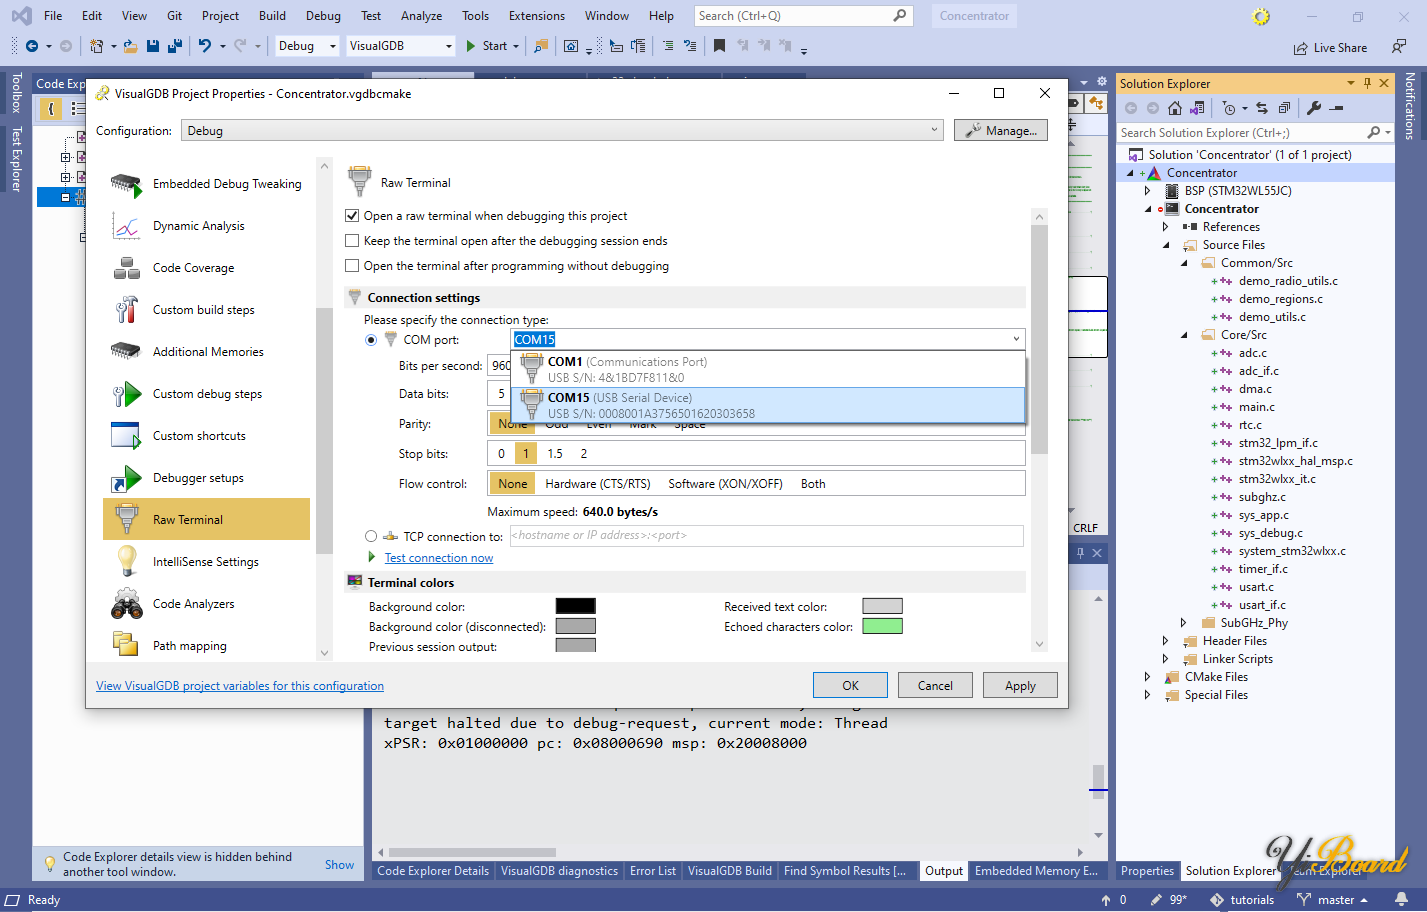The height and width of the screenshot is (912, 1427).
Task: Enable 'Keep the terminal open' checkbox
Action: point(352,241)
